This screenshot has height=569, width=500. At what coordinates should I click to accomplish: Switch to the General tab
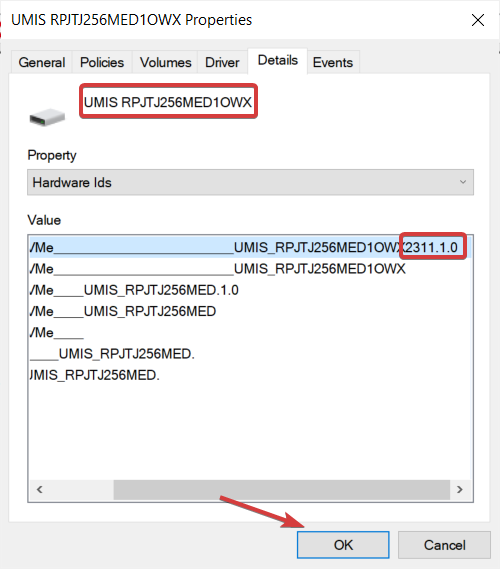coord(42,62)
